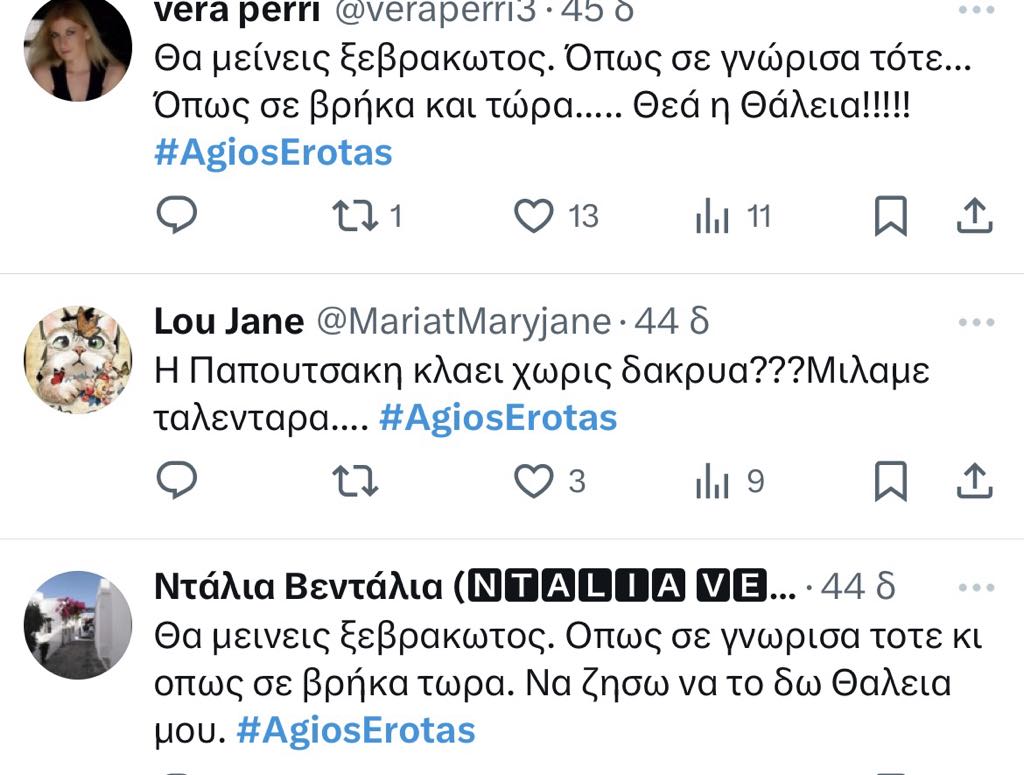Retweet vera perri's tweet

point(353,215)
